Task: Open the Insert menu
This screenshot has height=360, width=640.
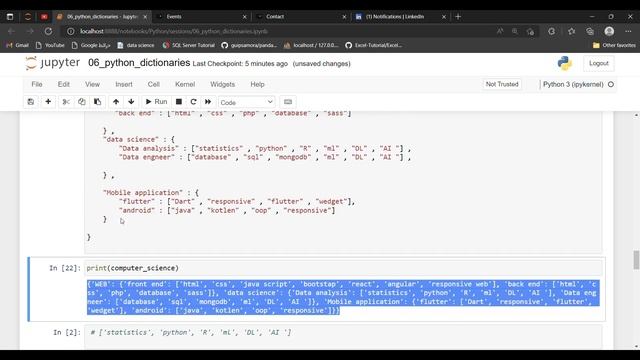Action: click(x=124, y=84)
